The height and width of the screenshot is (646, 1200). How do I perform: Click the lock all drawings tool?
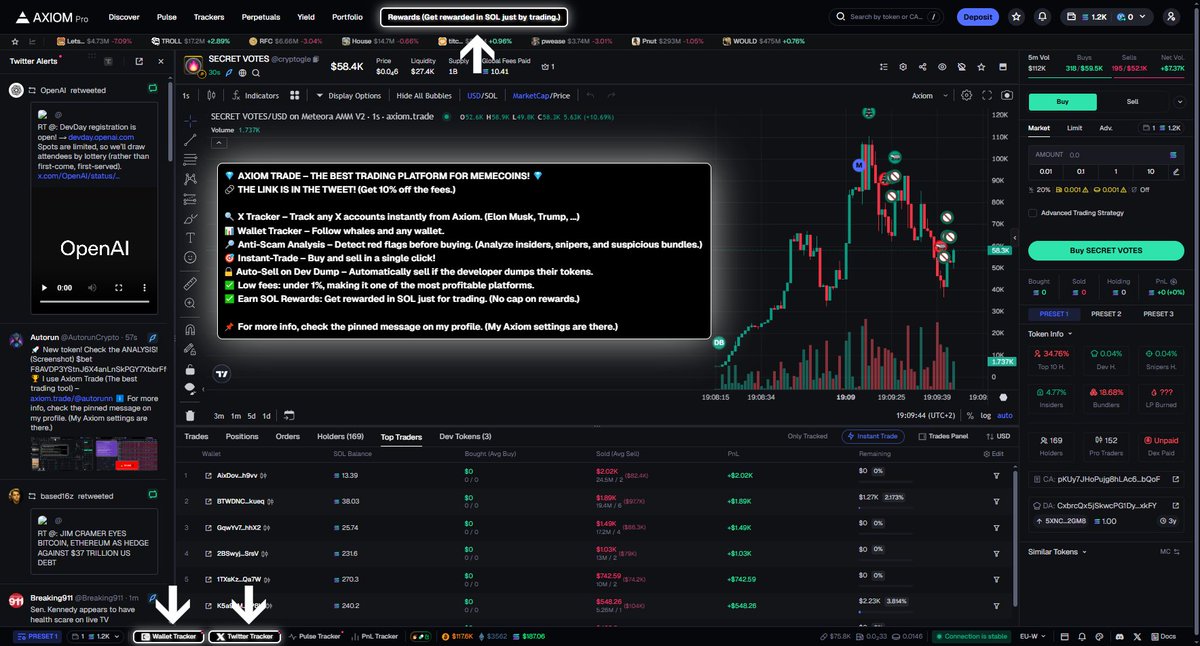click(x=190, y=369)
